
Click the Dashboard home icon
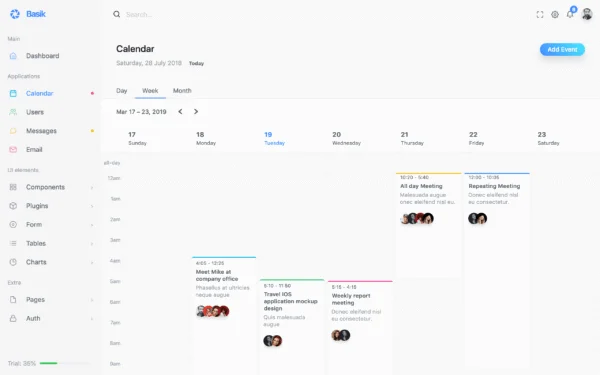13,56
